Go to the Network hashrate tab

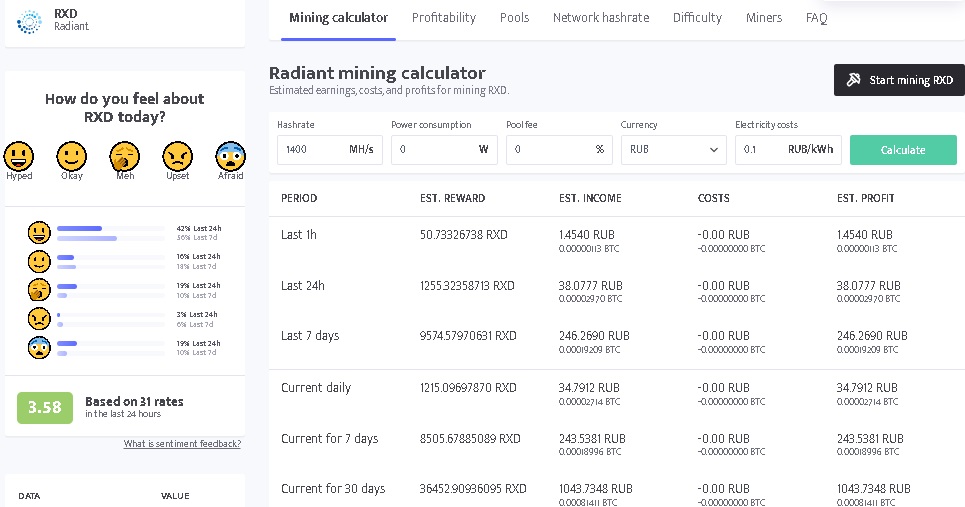click(x=600, y=18)
